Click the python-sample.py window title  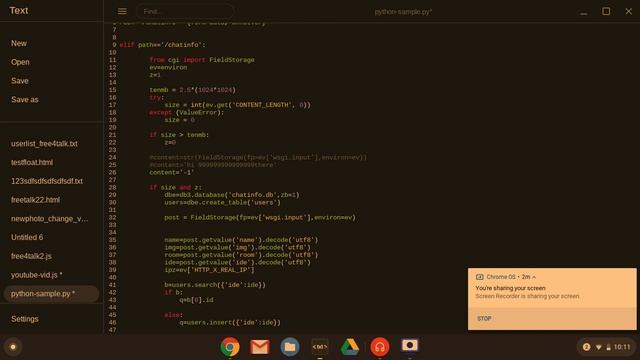pyautogui.click(x=403, y=12)
